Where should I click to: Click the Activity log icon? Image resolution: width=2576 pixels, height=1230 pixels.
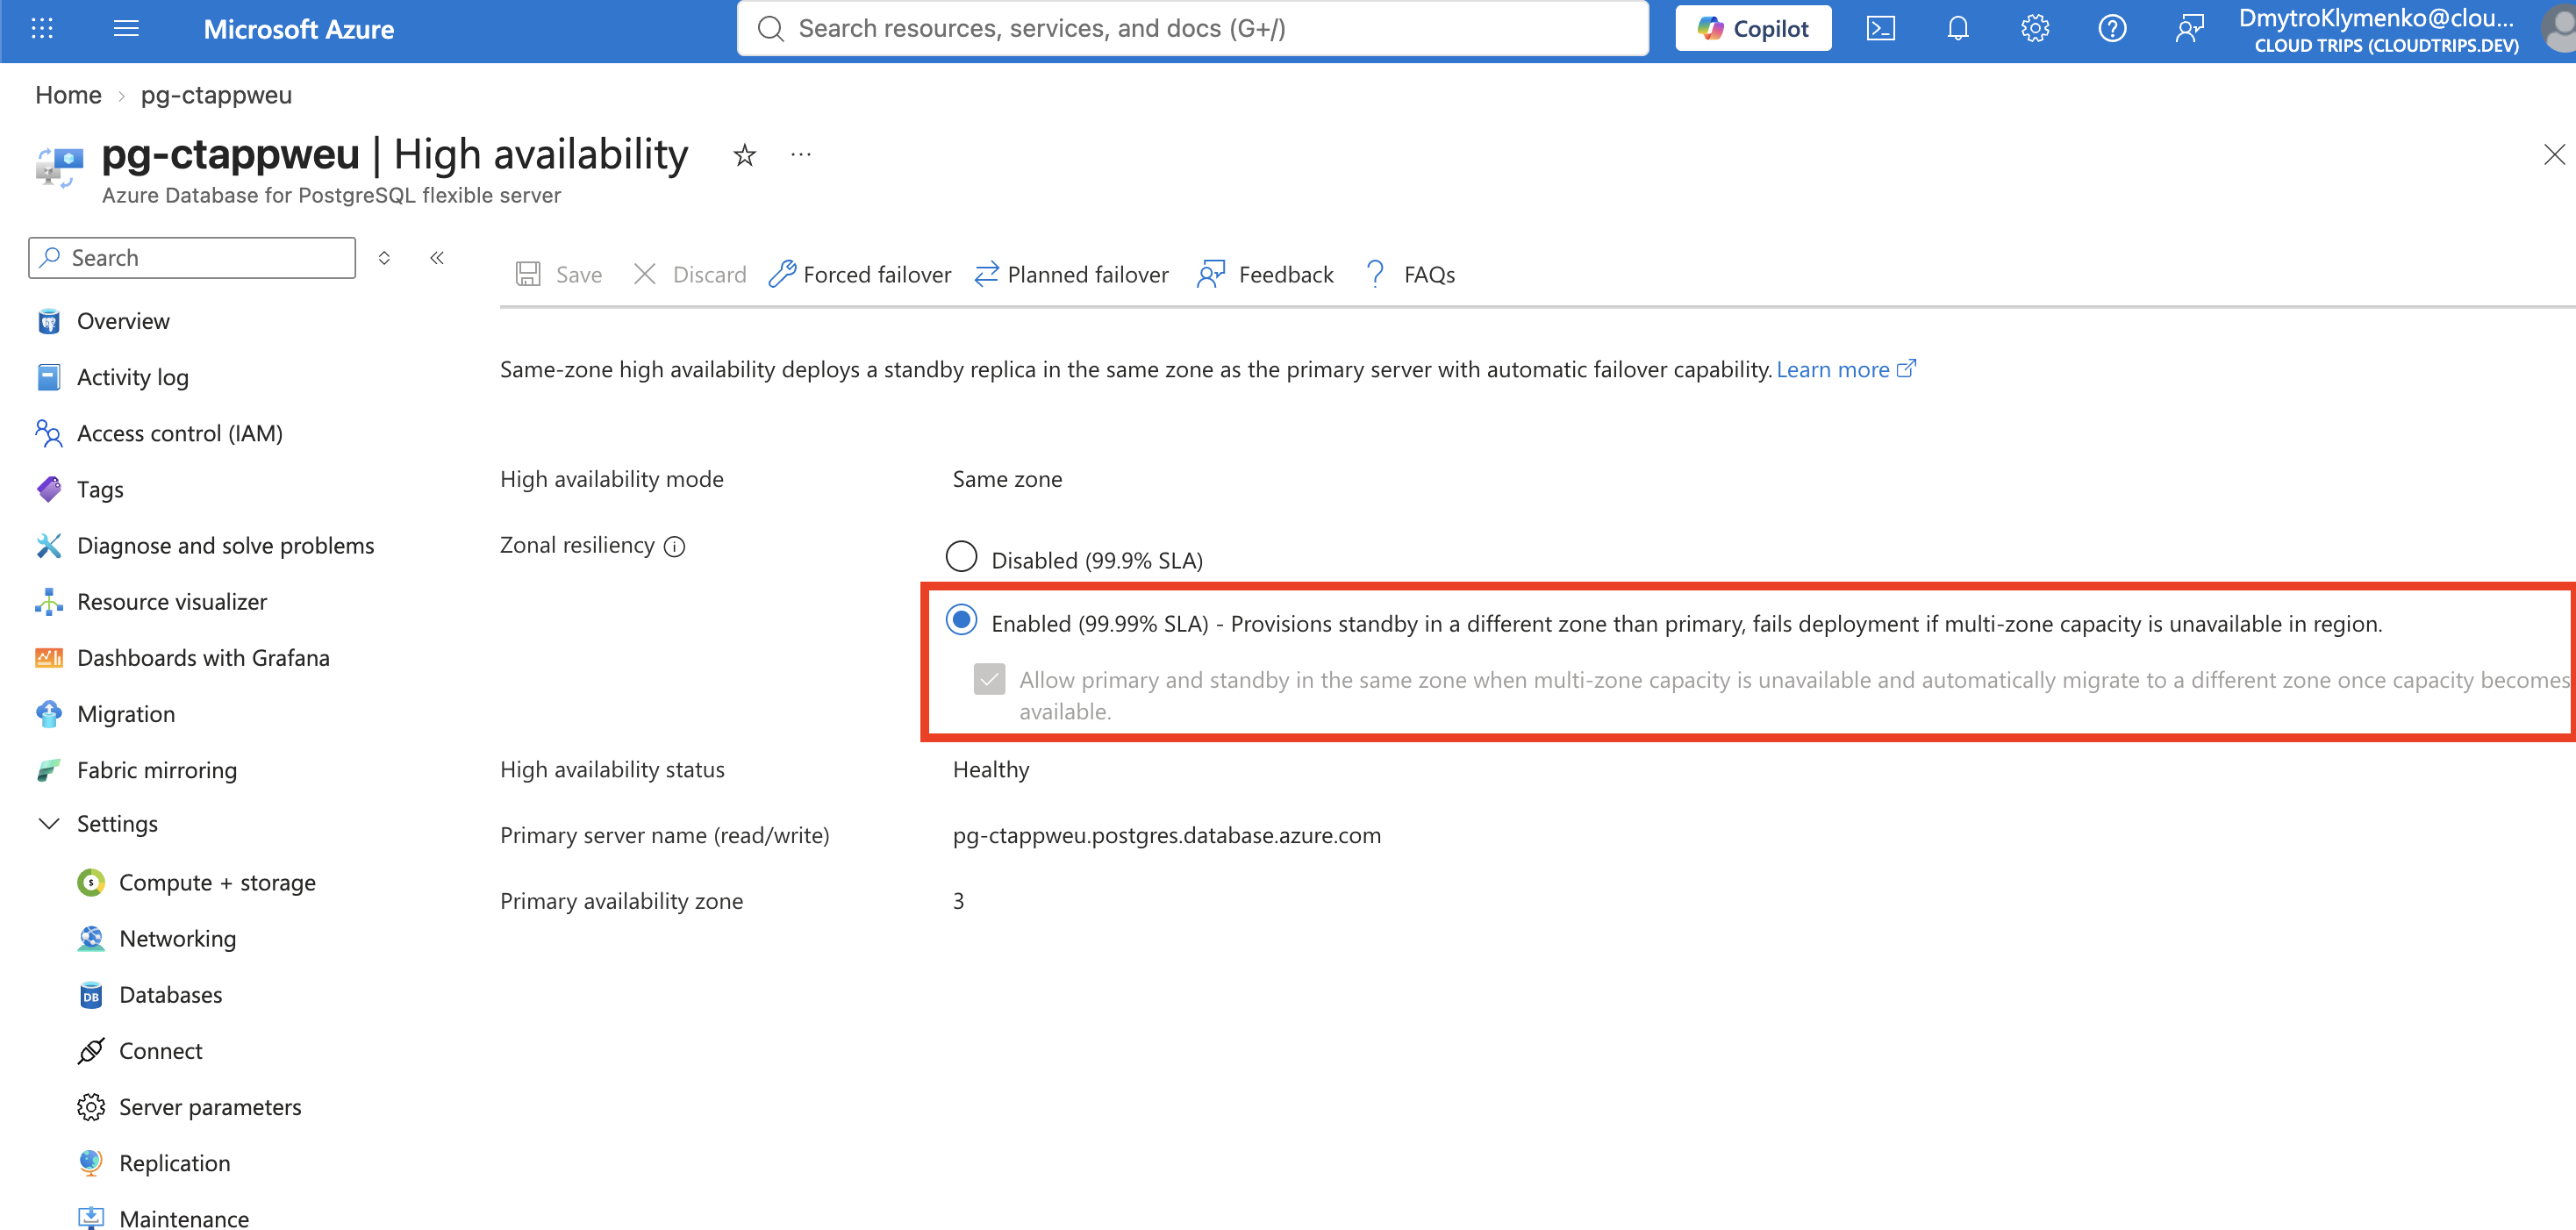coord(49,377)
